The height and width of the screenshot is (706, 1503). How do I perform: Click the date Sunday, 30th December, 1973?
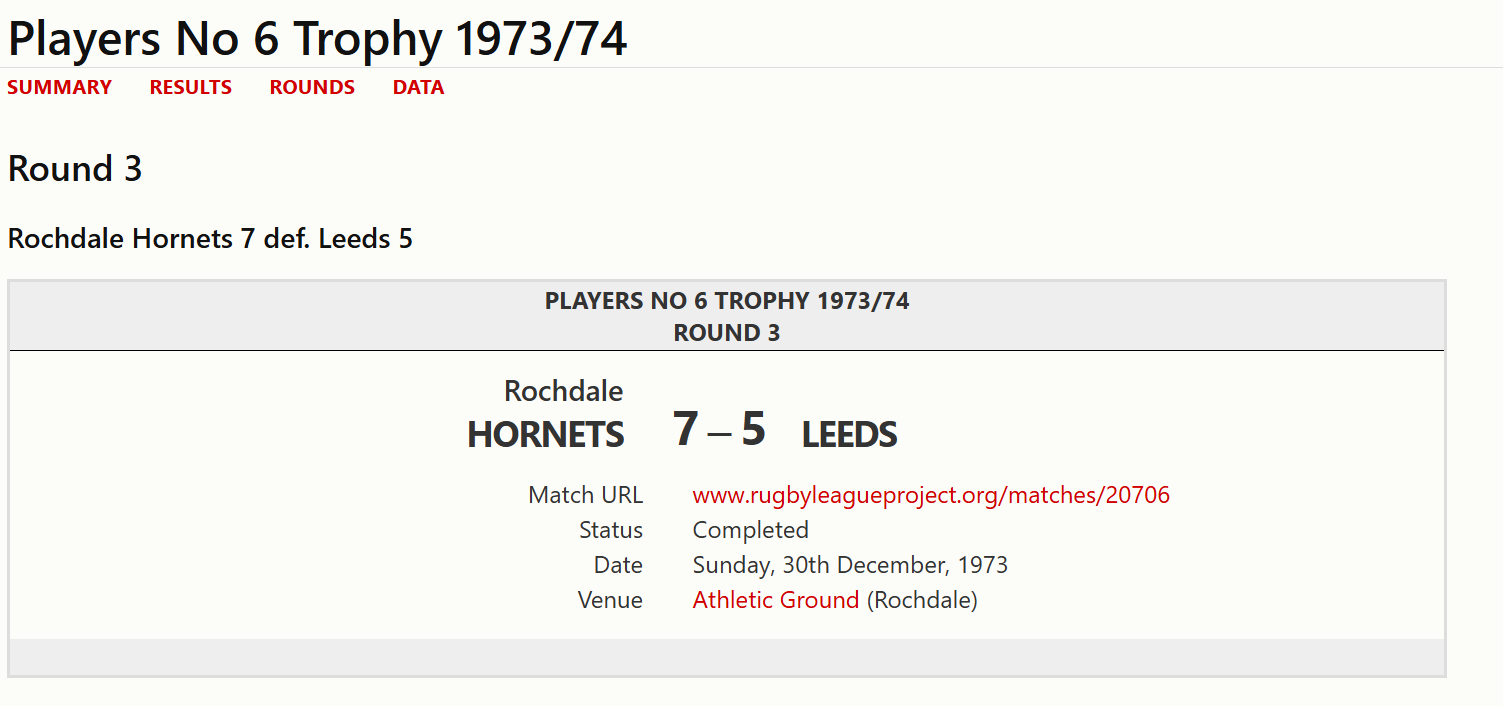pos(850,565)
